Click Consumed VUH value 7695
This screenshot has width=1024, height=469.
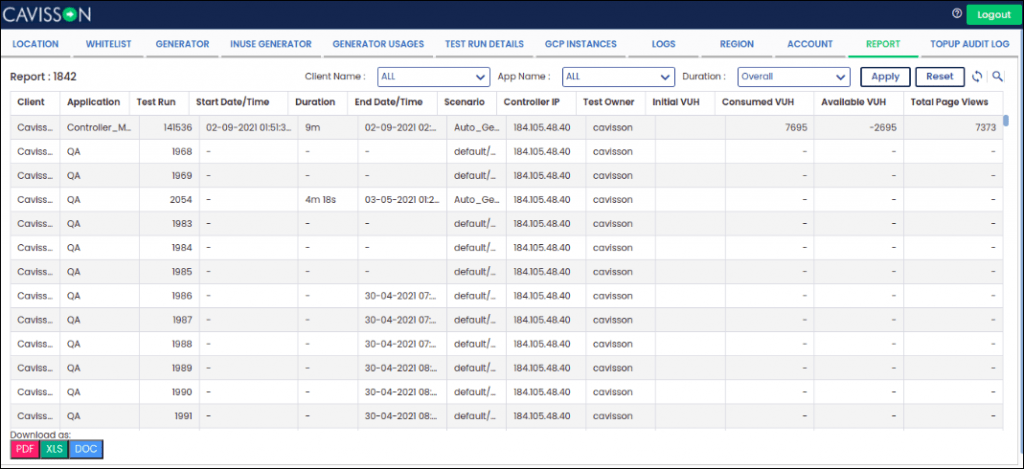769,127
